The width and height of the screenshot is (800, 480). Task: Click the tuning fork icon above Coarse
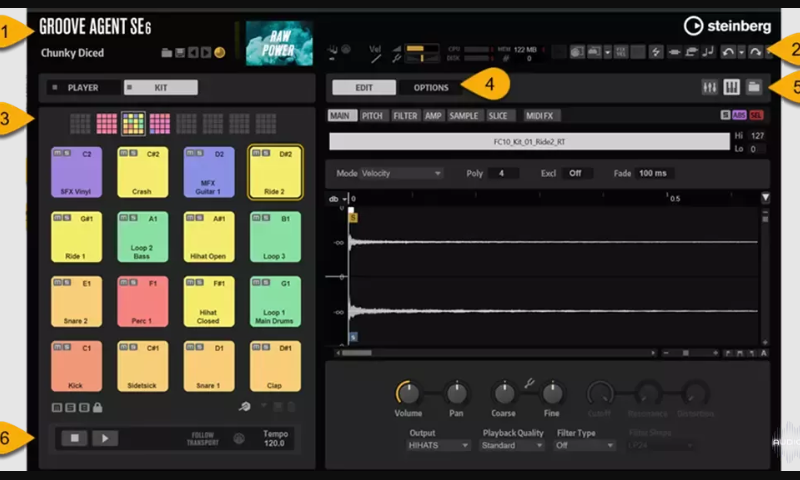click(x=529, y=383)
